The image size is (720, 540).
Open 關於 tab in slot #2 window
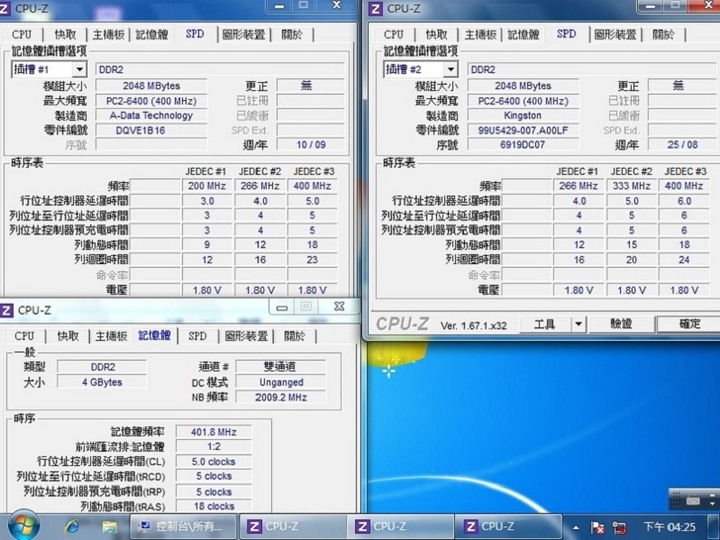tap(664, 34)
